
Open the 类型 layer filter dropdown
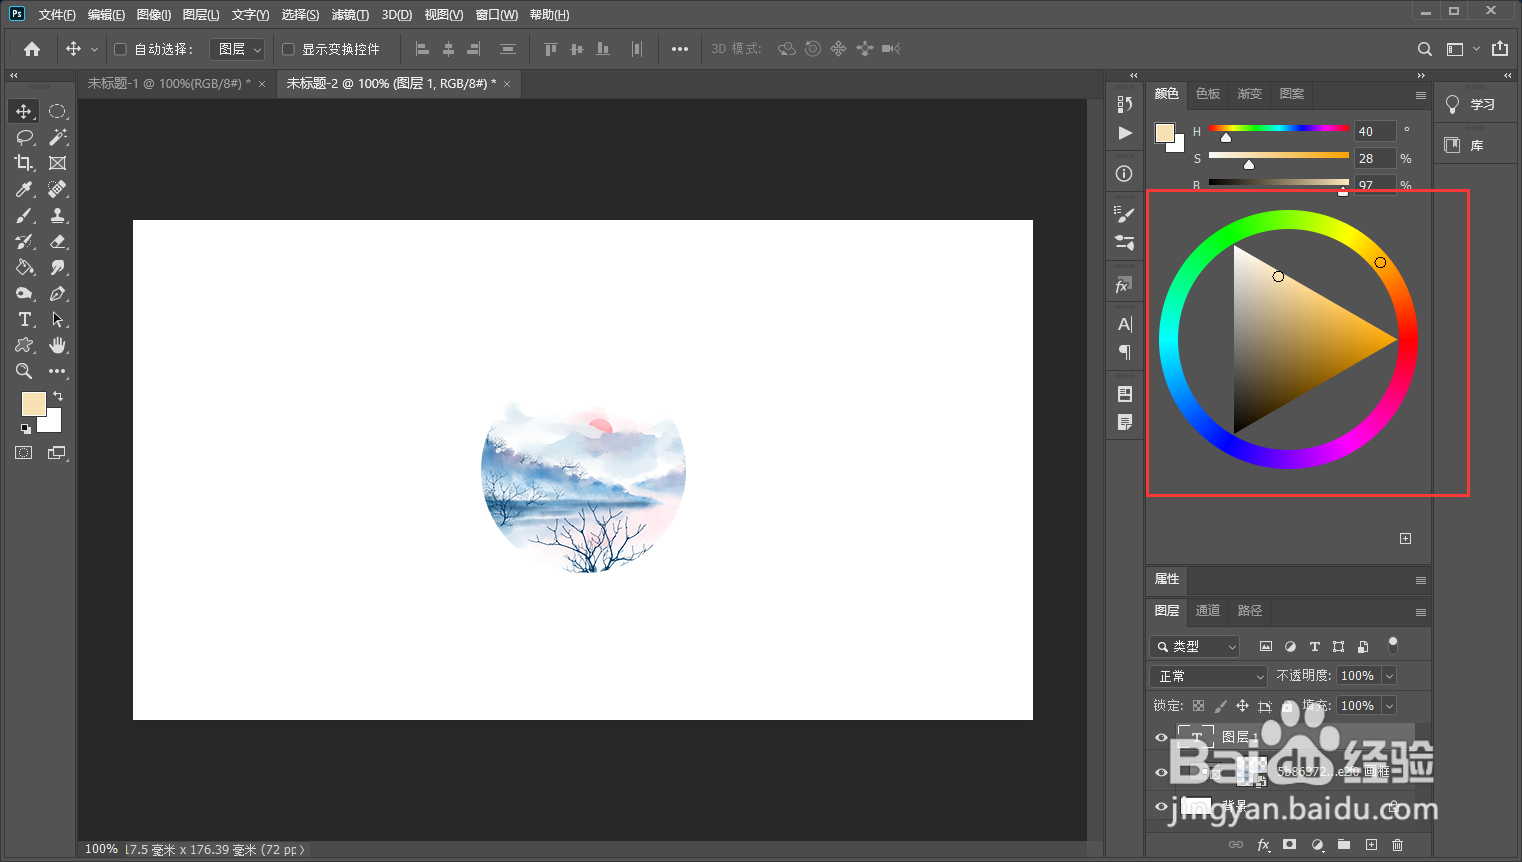point(1195,647)
